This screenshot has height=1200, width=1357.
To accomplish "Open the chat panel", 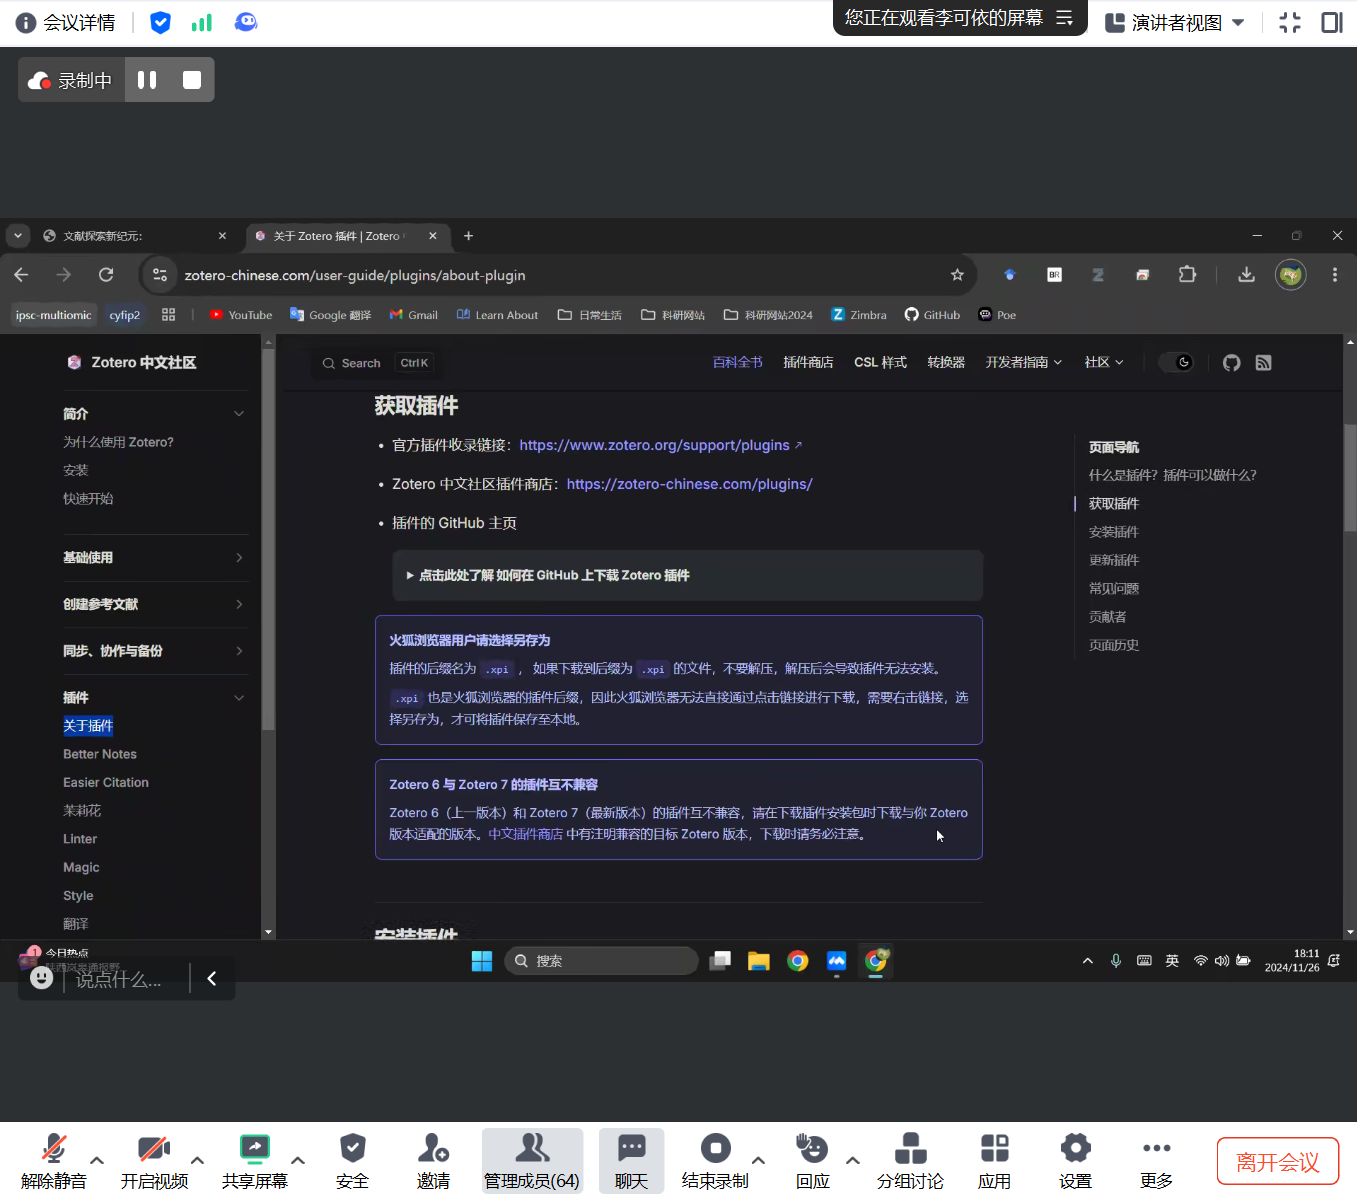I will (x=631, y=1161).
